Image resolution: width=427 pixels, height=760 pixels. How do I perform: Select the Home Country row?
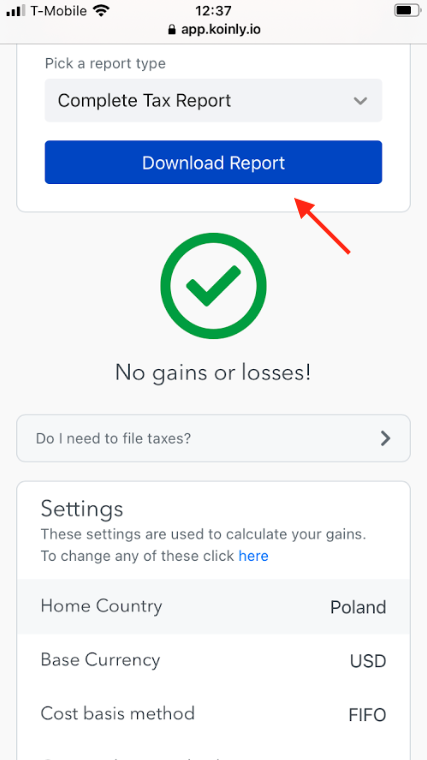coord(213,606)
